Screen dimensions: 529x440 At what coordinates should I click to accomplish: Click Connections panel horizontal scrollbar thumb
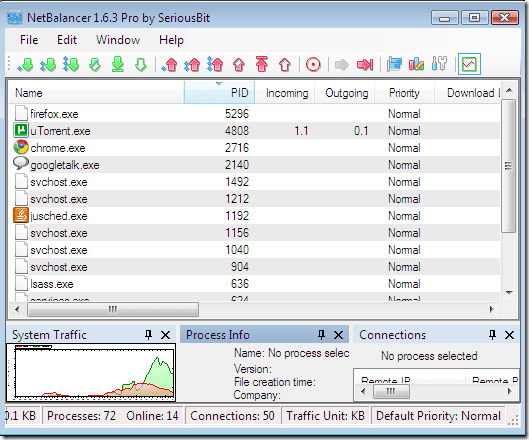(x=391, y=392)
